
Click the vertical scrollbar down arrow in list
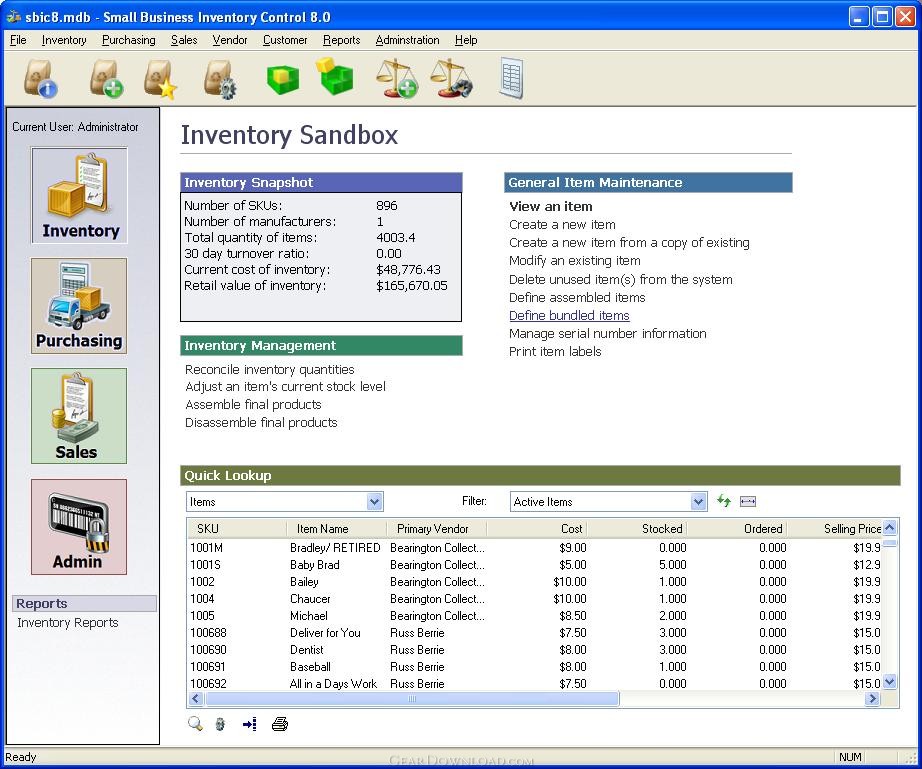pyautogui.click(x=890, y=683)
